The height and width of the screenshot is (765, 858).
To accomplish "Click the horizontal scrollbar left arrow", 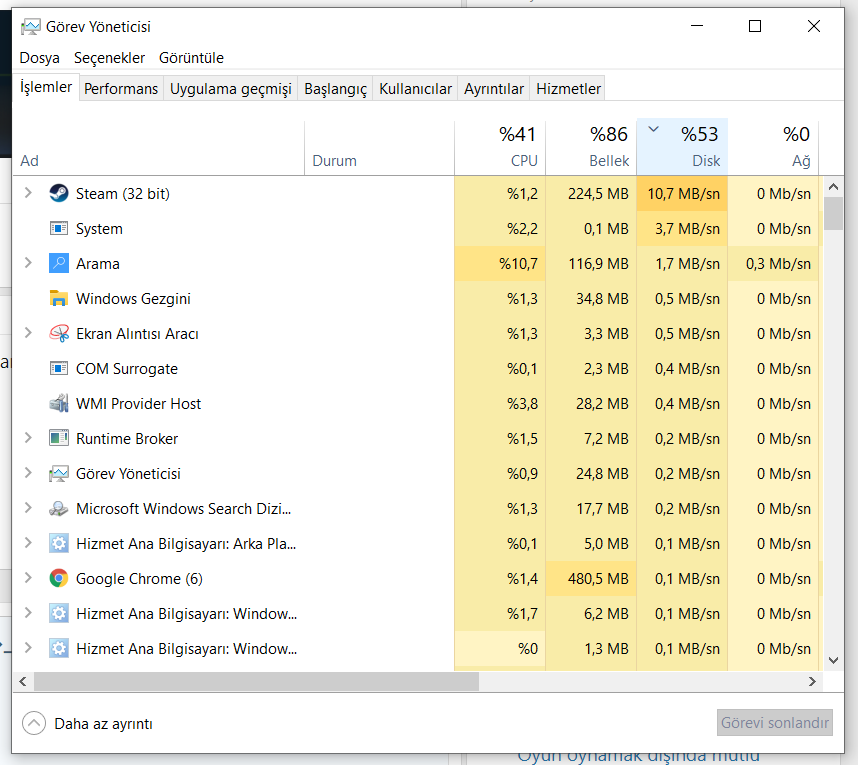I will click(x=22, y=681).
